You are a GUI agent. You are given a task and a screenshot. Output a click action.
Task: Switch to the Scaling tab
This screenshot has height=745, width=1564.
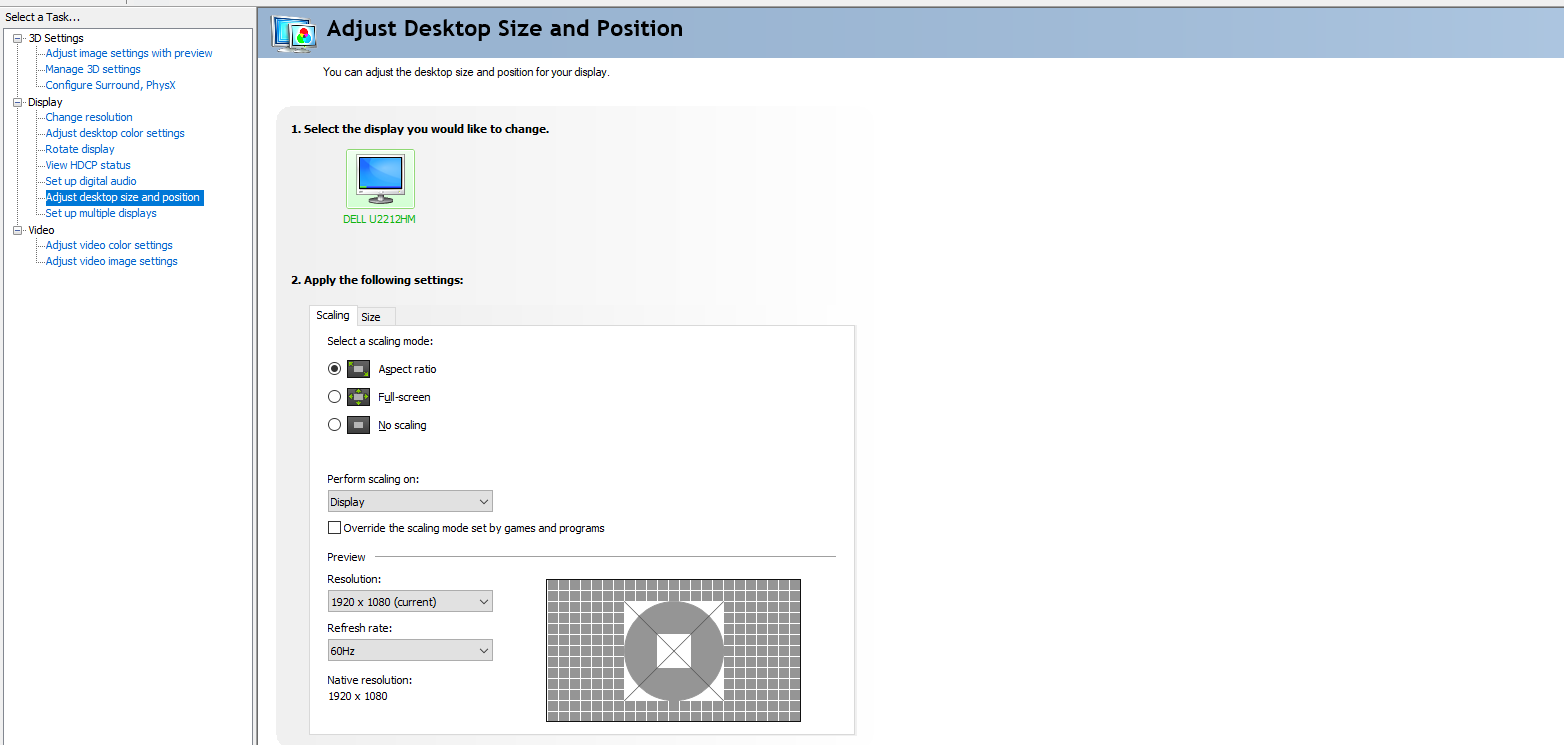[333, 316]
